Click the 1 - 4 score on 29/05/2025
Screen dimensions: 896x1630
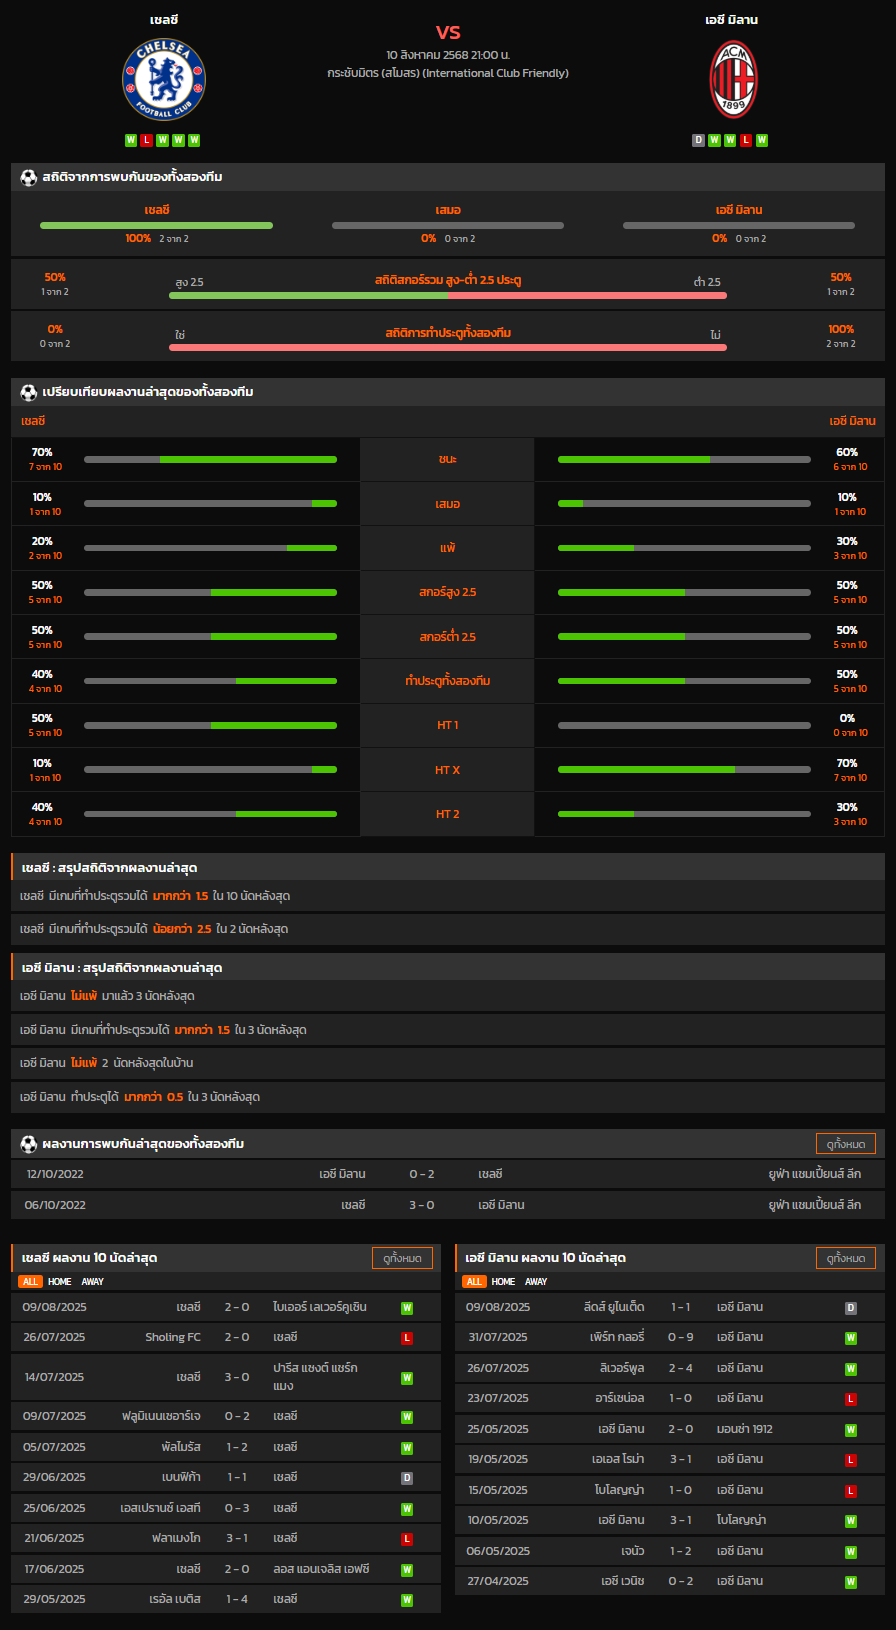[237, 1599]
